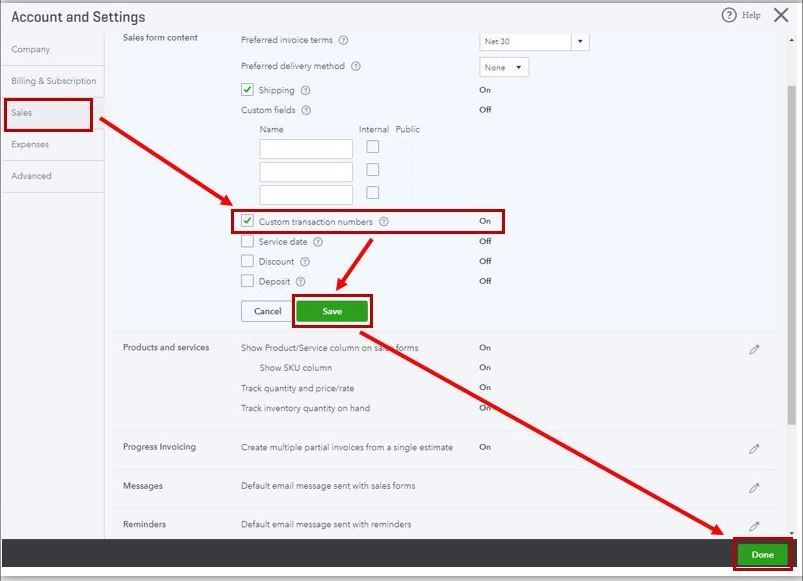Check Internal box for first custom field
The width and height of the screenshot is (803, 581).
pos(373,147)
